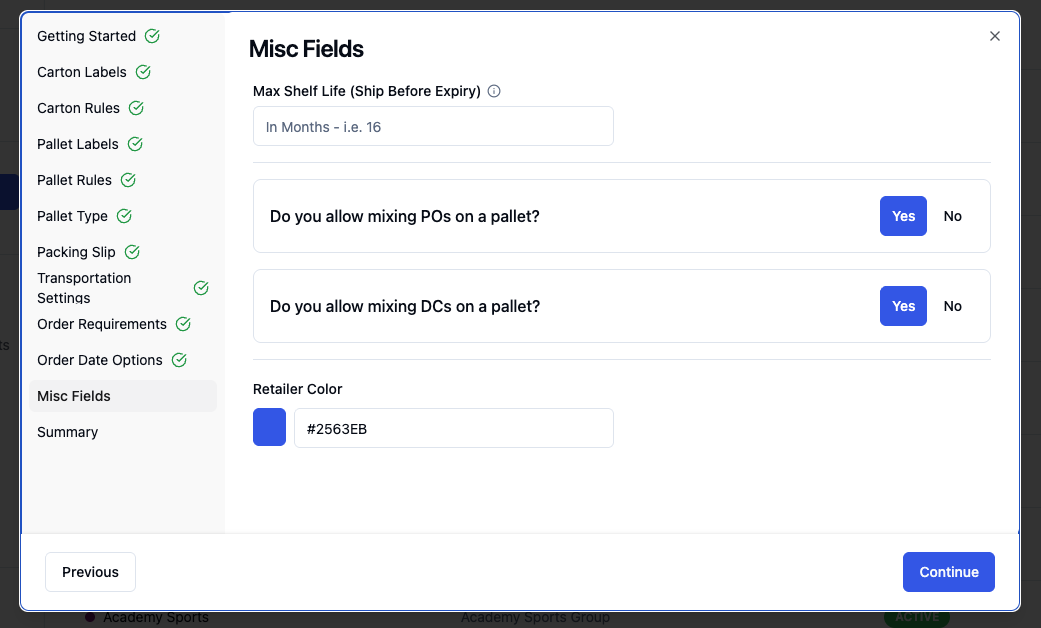The width and height of the screenshot is (1041, 628).
Task: Click the checkmark icon by Transportation Settings
Action: (201, 287)
